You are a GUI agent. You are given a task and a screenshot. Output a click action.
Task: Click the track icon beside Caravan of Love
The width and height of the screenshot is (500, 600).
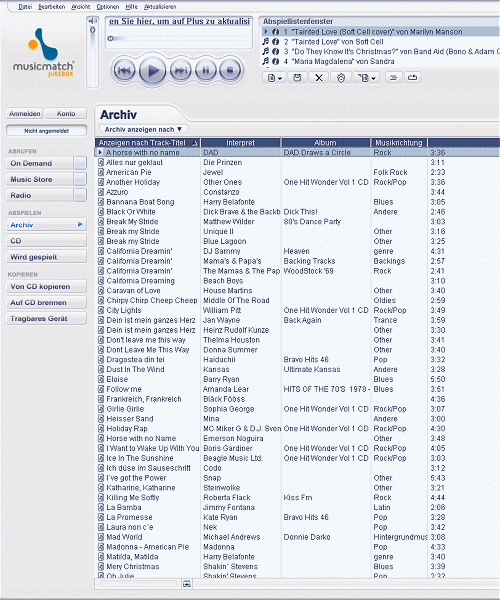[101, 290]
